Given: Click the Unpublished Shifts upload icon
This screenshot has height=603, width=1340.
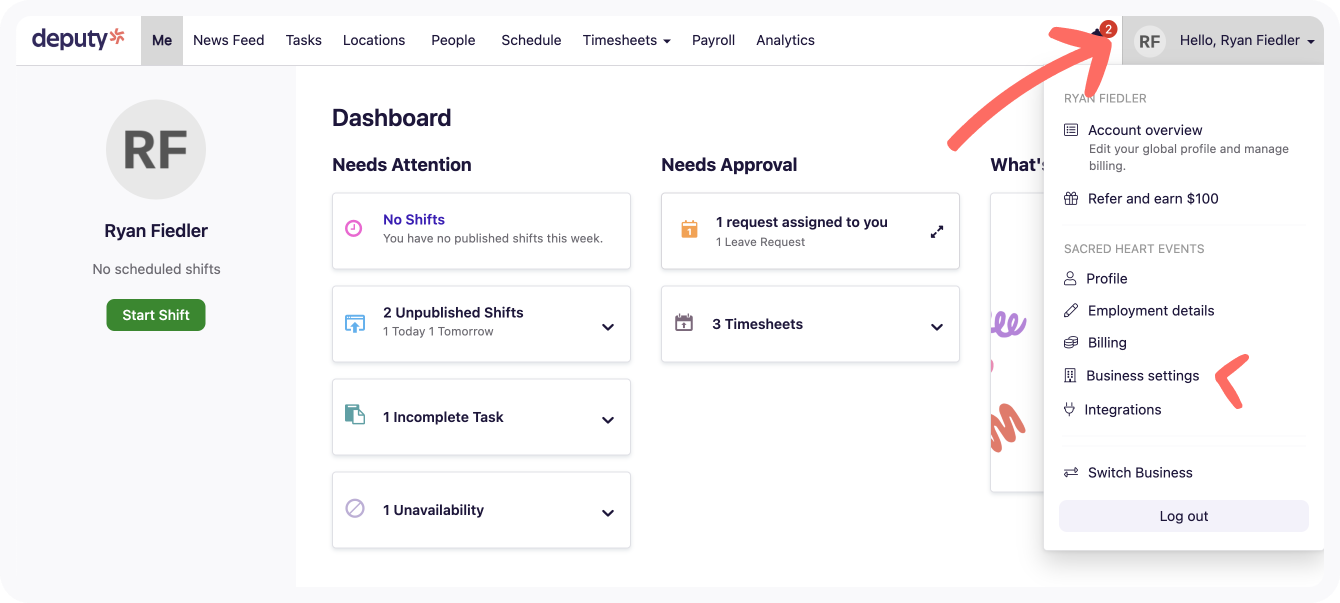Looking at the screenshot, I should tap(354, 323).
